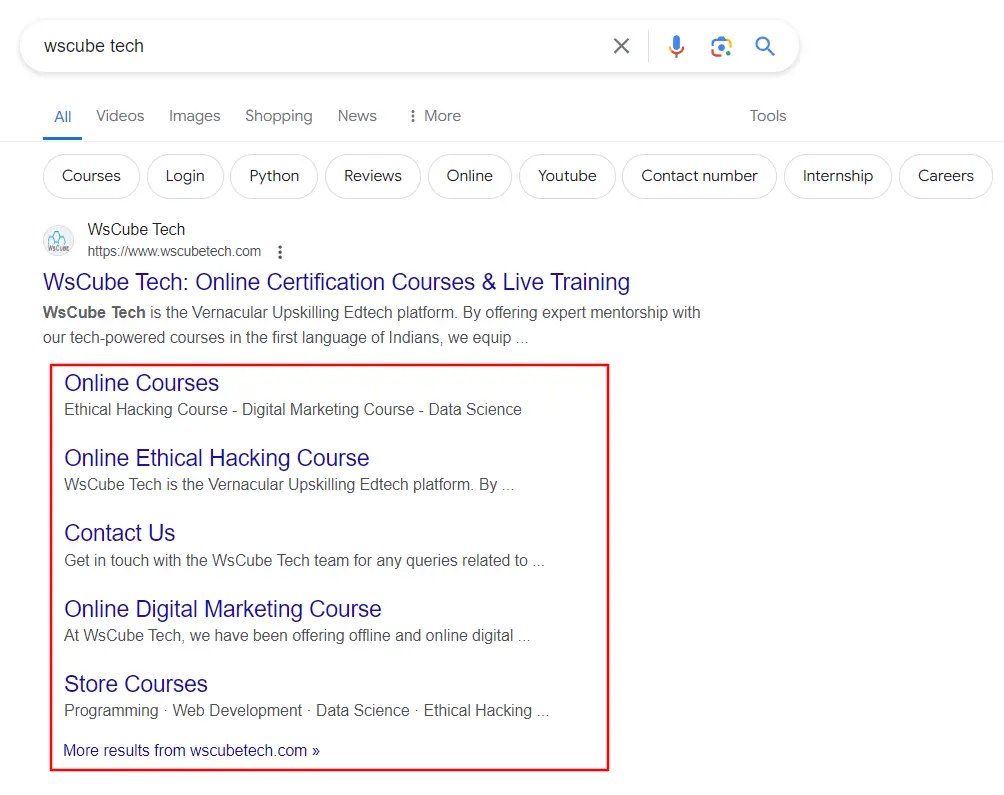Click the https://www.wscubetech.com URL text

click(174, 252)
